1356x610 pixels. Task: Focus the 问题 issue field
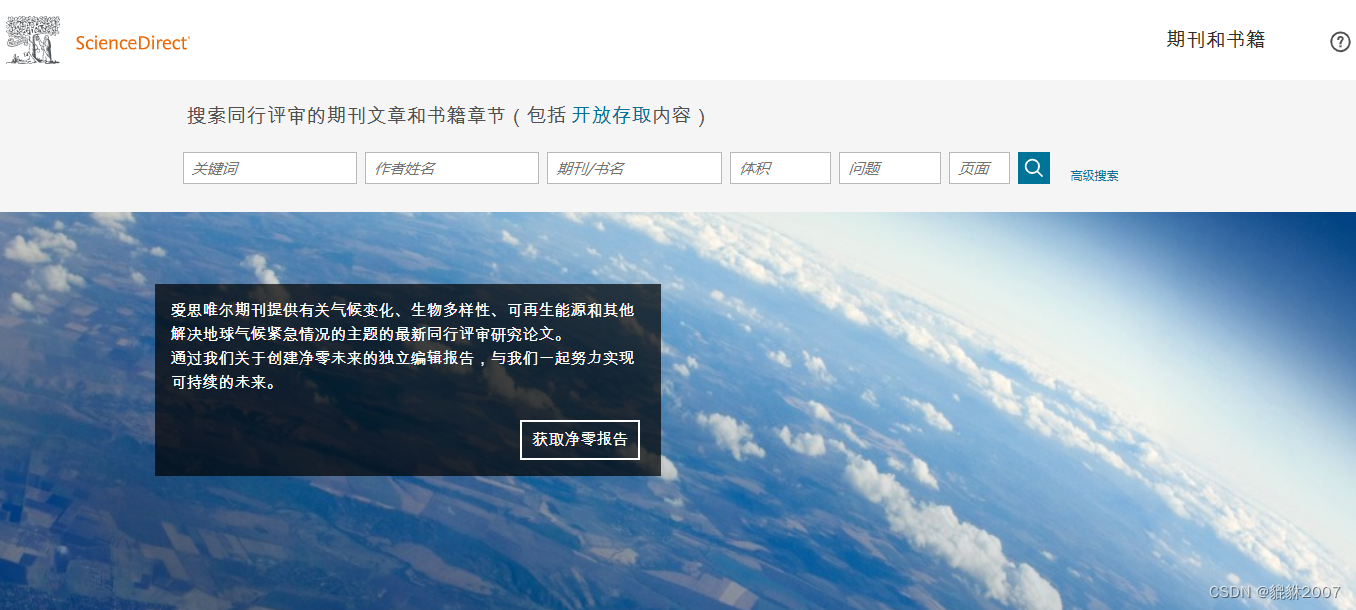pyautogui.click(x=890, y=168)
